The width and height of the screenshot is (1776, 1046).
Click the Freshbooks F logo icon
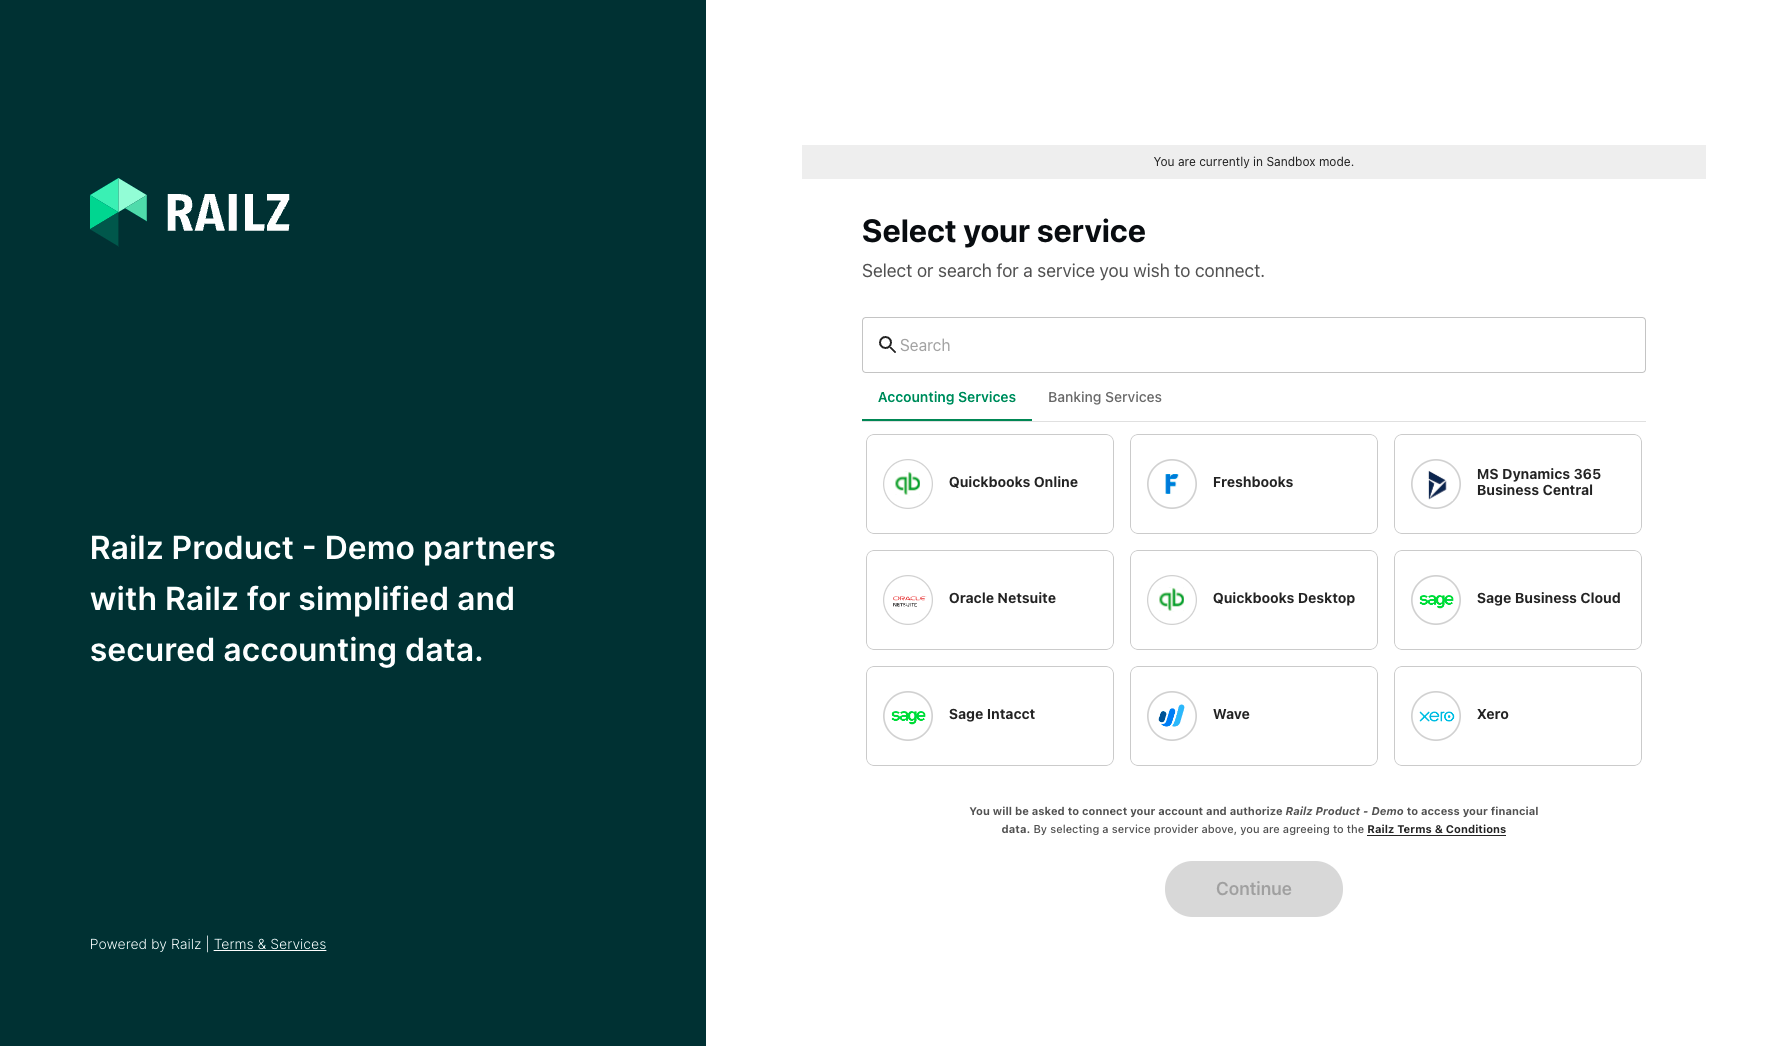[x=1172, y=484]
